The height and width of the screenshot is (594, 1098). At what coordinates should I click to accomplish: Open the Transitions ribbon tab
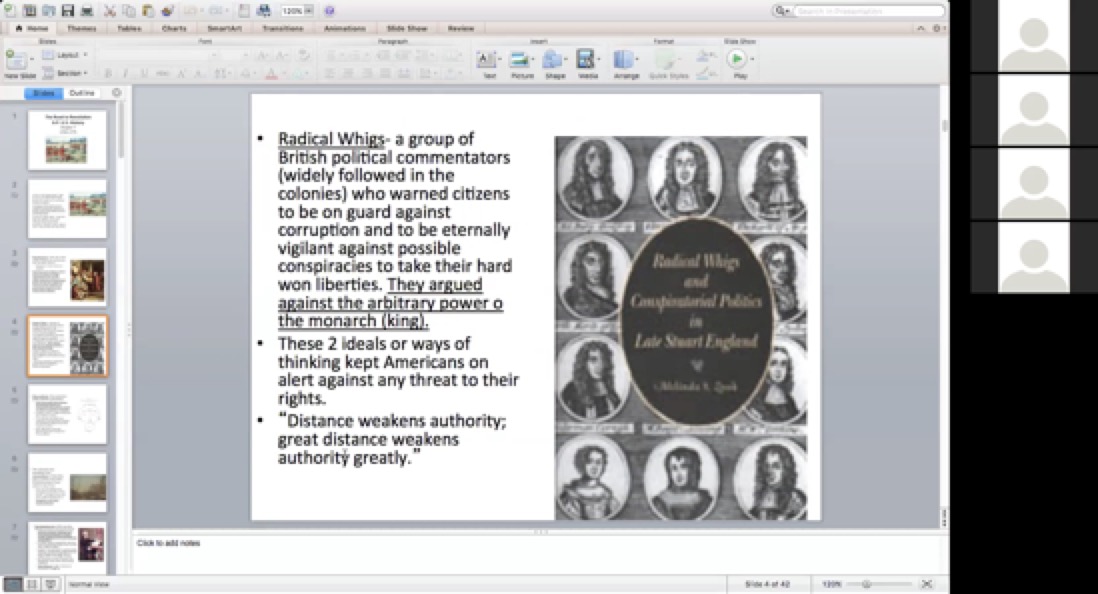[x=283, y=28]
